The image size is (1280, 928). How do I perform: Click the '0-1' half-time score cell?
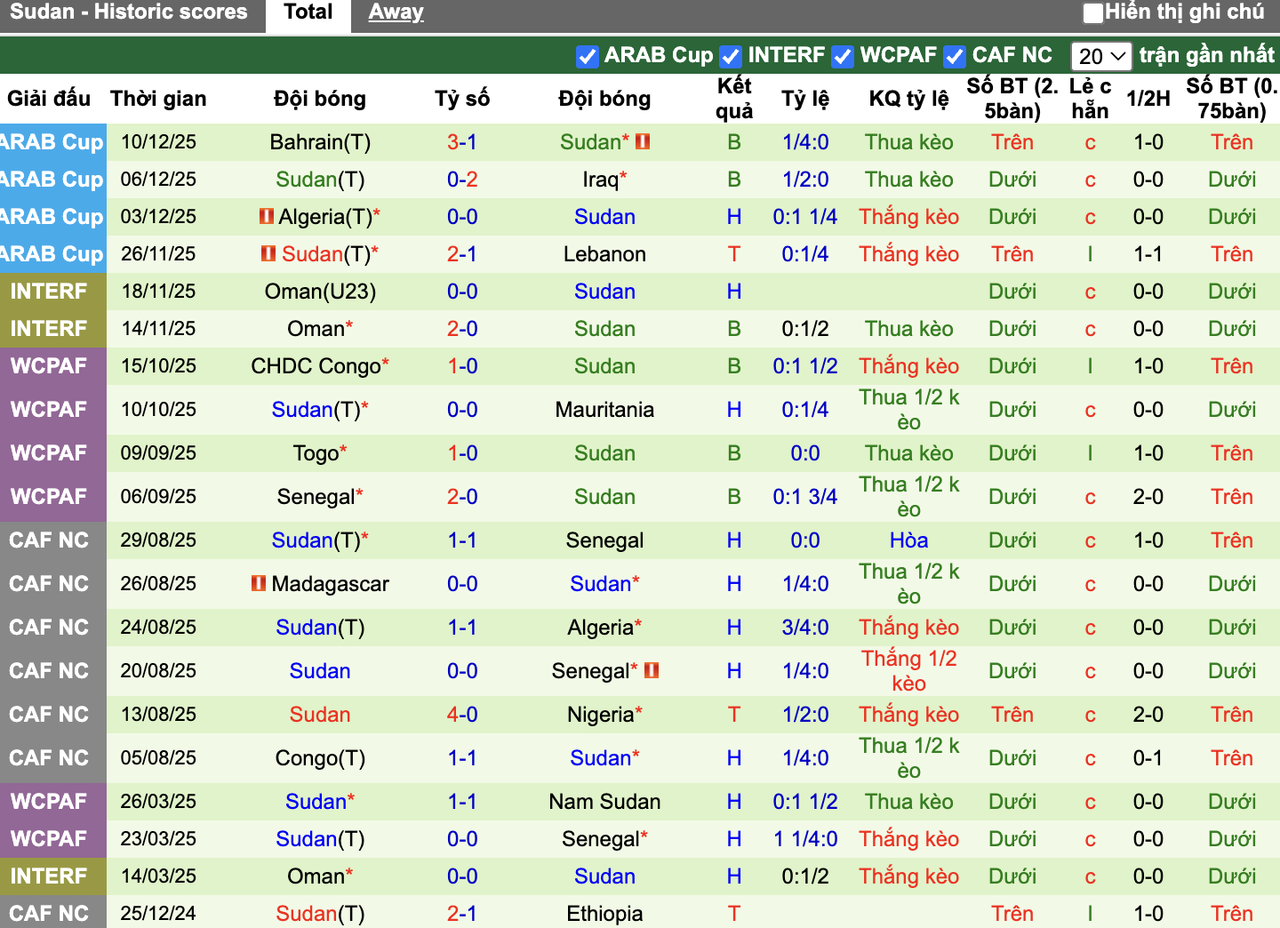pyautogui.click(x=1148, y=758)
